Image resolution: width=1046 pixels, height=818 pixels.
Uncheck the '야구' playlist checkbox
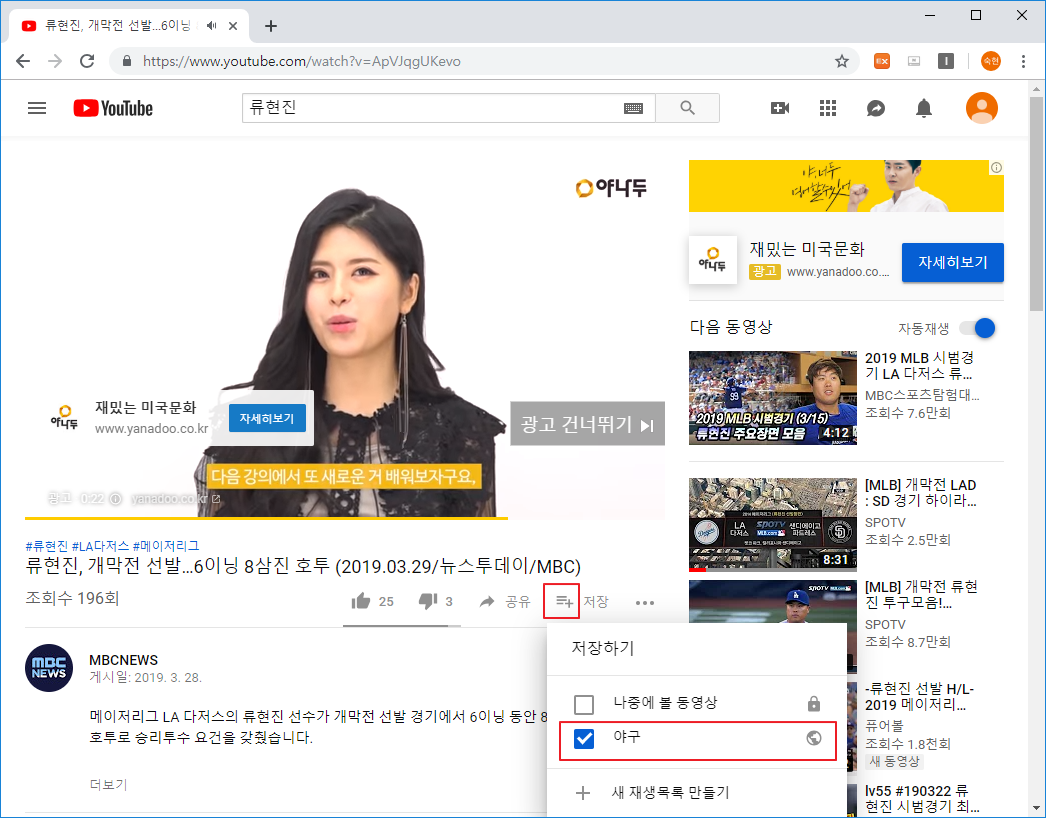pos(584,739)
